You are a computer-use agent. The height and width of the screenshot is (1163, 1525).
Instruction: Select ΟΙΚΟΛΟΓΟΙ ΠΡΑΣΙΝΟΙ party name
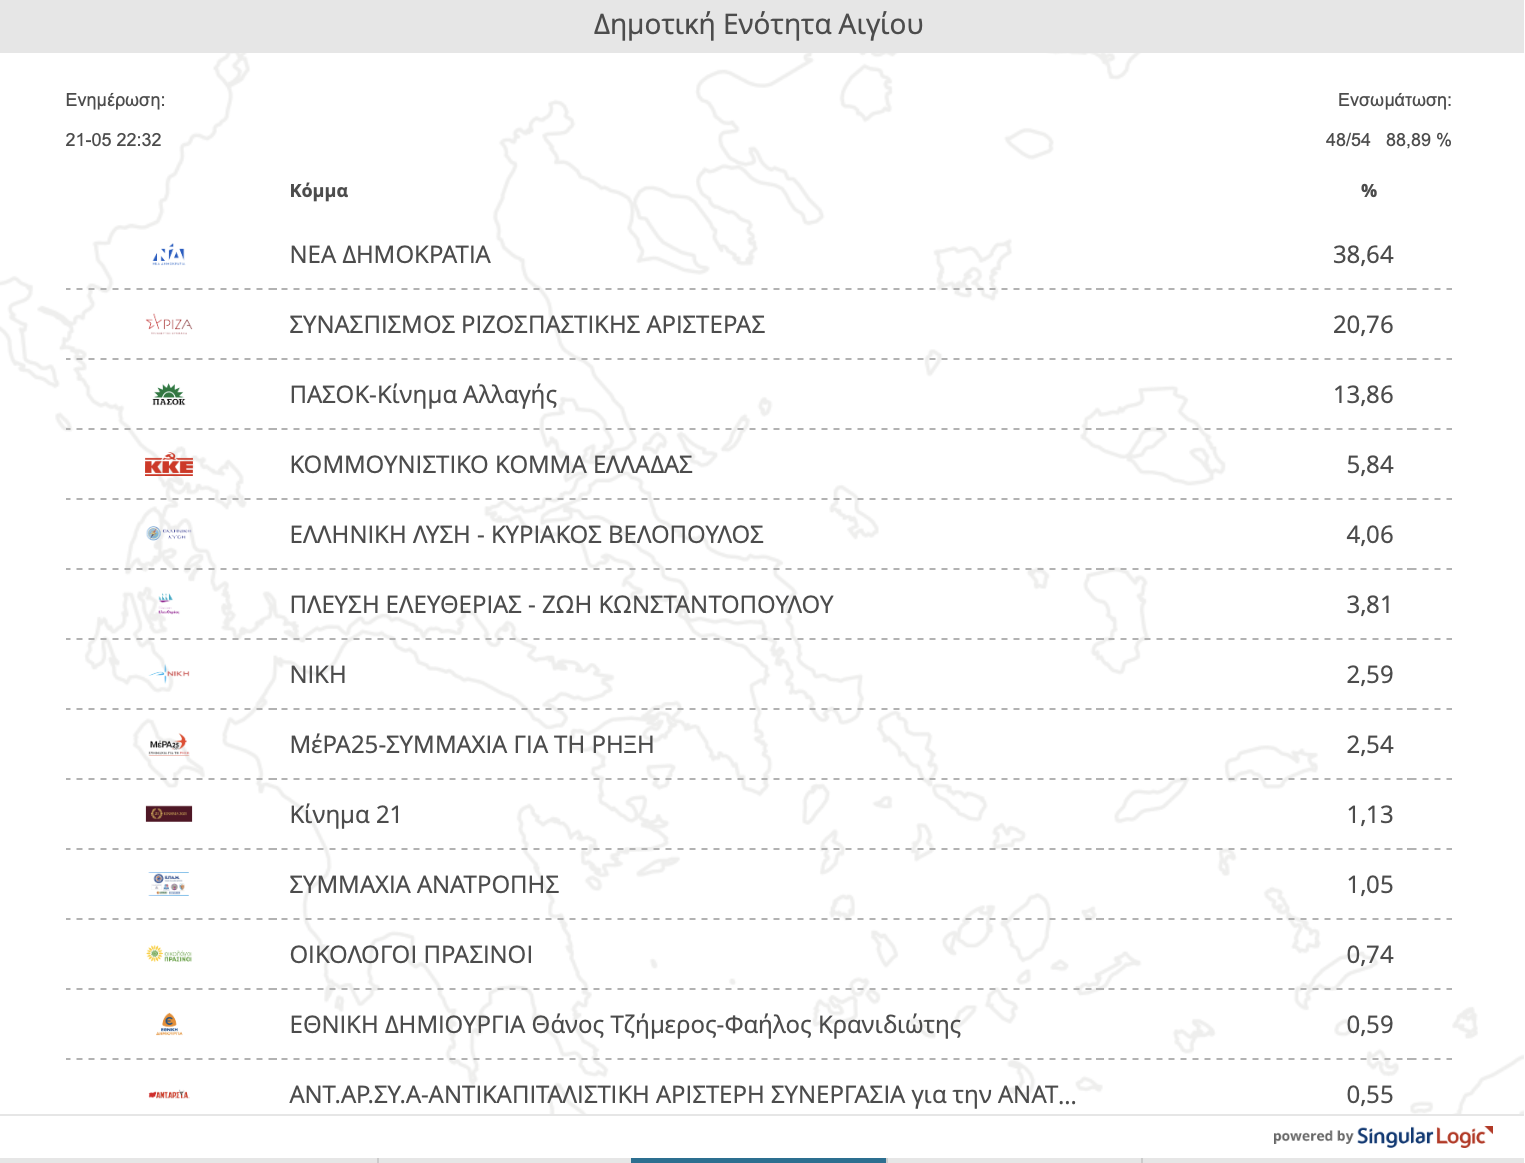pos(411,955)
